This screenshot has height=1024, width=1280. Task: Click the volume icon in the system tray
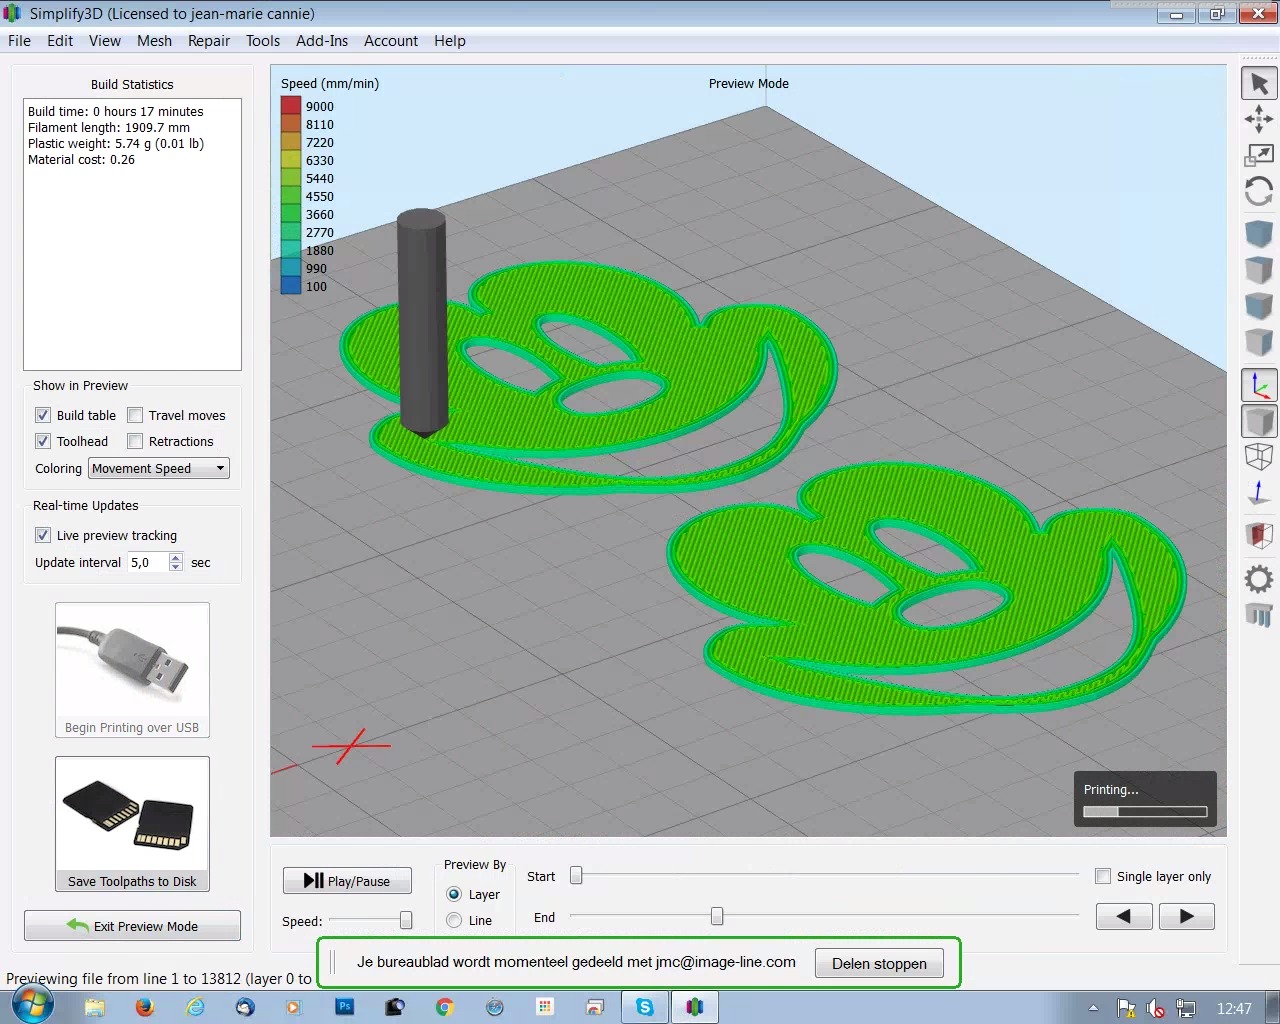tap(1156, 1008)
